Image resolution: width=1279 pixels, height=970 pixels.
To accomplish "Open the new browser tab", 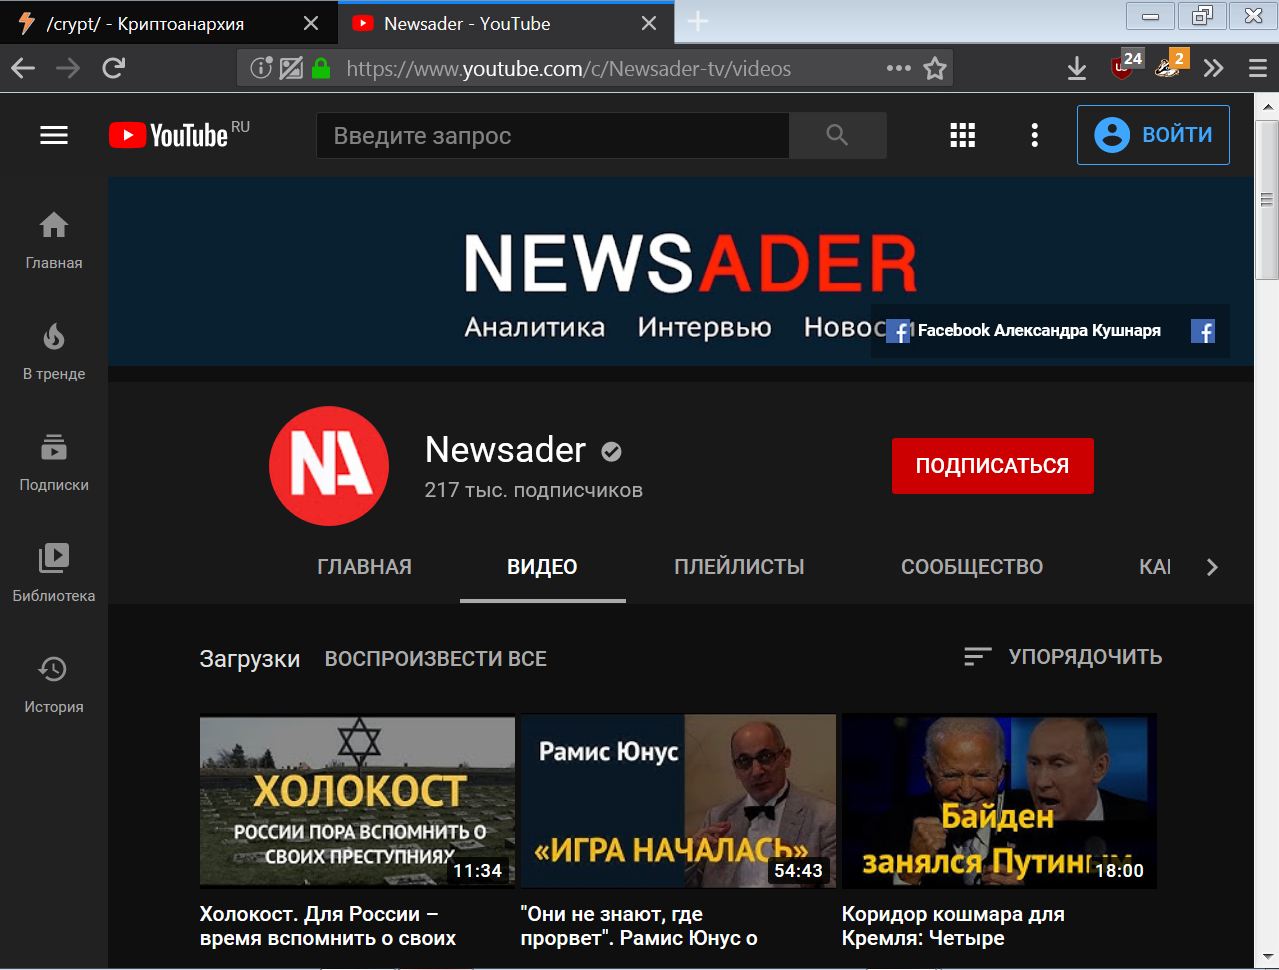I will click(x=698, y=22).
